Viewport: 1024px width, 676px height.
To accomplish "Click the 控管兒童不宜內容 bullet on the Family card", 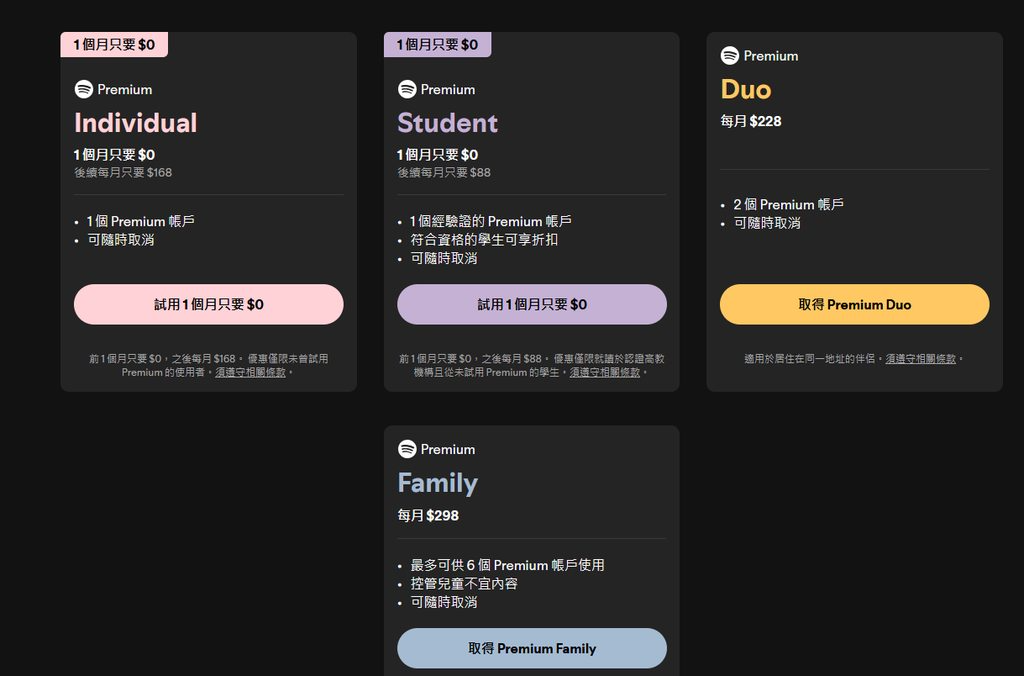I will (464, 583).
